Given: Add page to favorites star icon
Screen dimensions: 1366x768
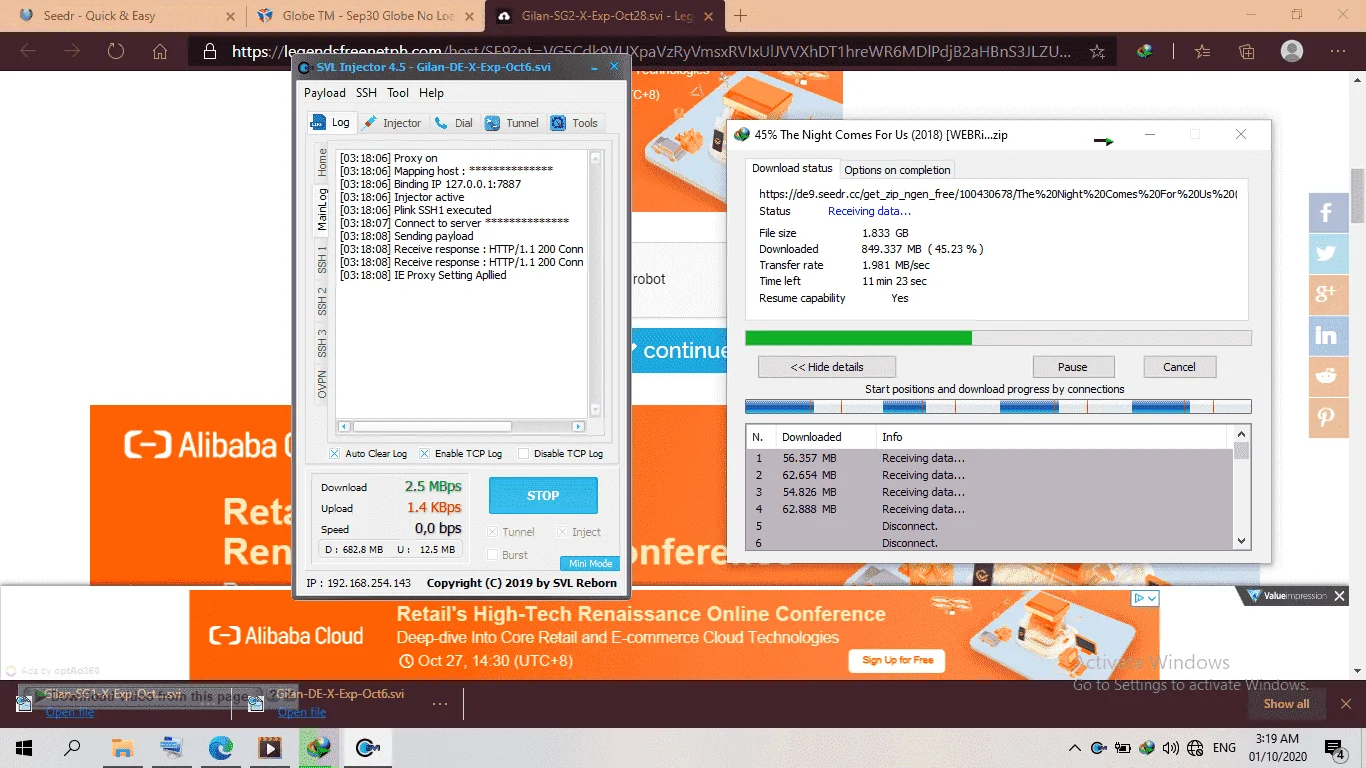Looking at the screenshot, I should [x=1097, y=51].
